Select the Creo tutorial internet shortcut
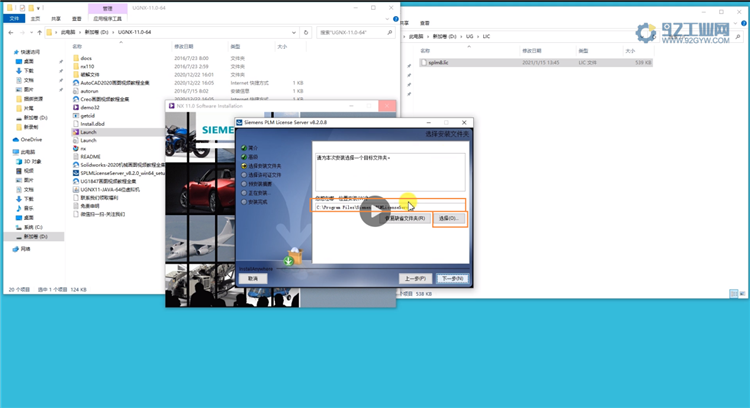Viewport: 750px width, 408px height. click(105, 99)
